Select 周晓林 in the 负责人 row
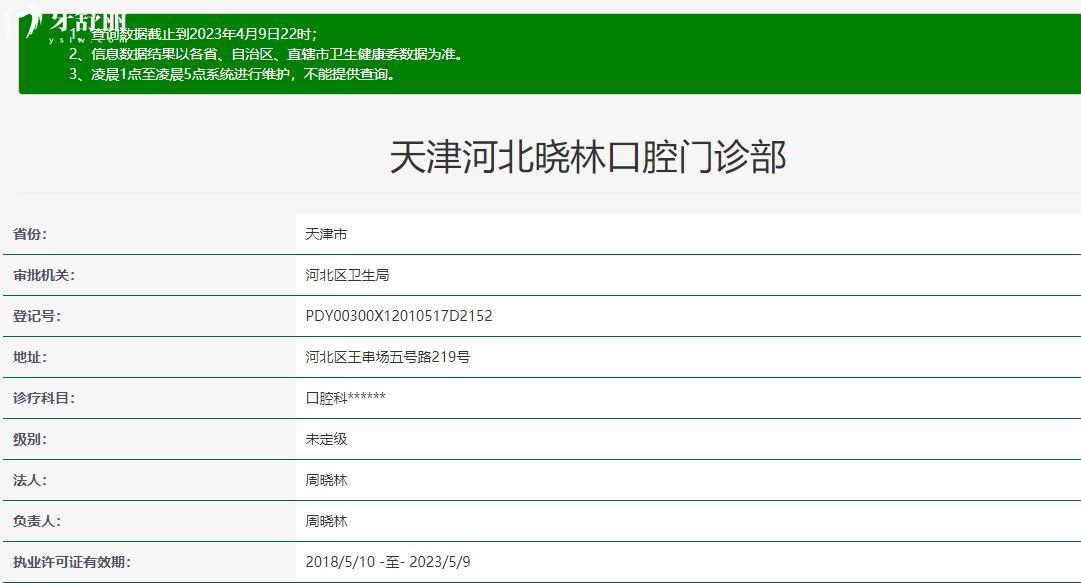Viewport: 1081px width, 583px height. coord(326,521)
